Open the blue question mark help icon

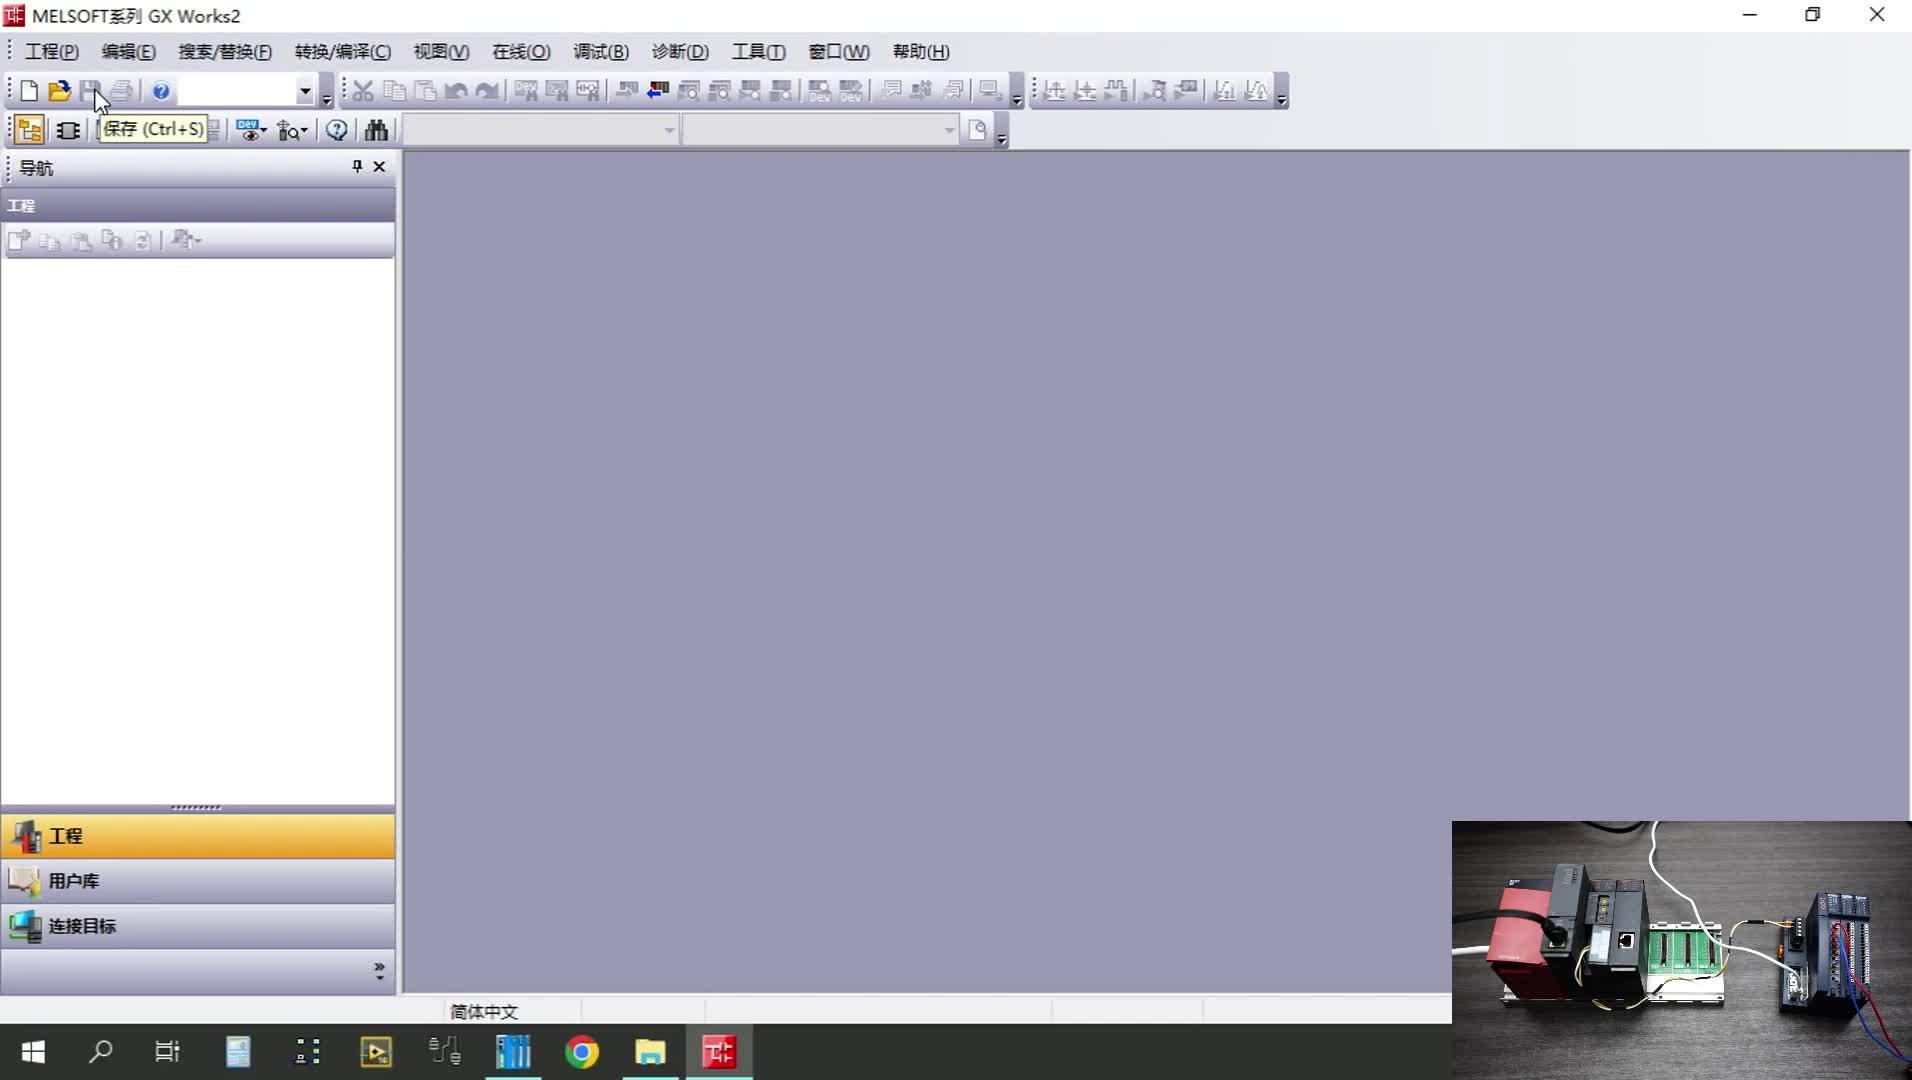tap(161, 91)
